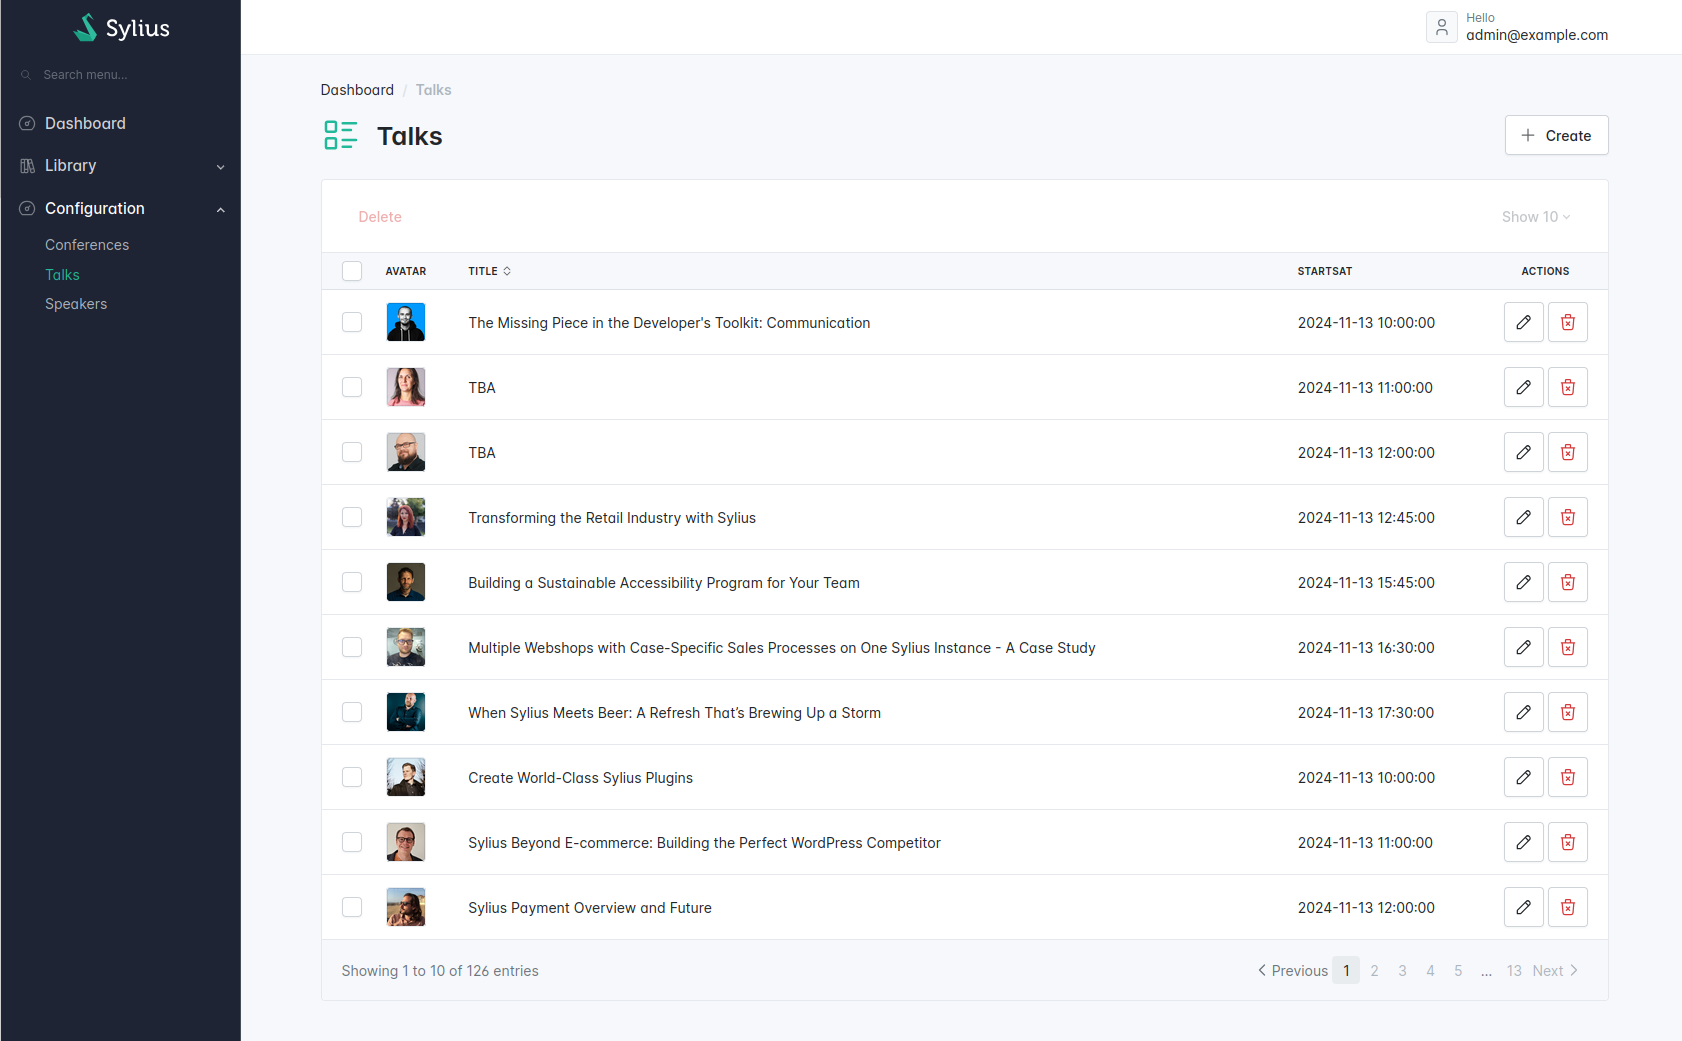Toggle the select-all checkbox in table header

click(x=352, y=271)
